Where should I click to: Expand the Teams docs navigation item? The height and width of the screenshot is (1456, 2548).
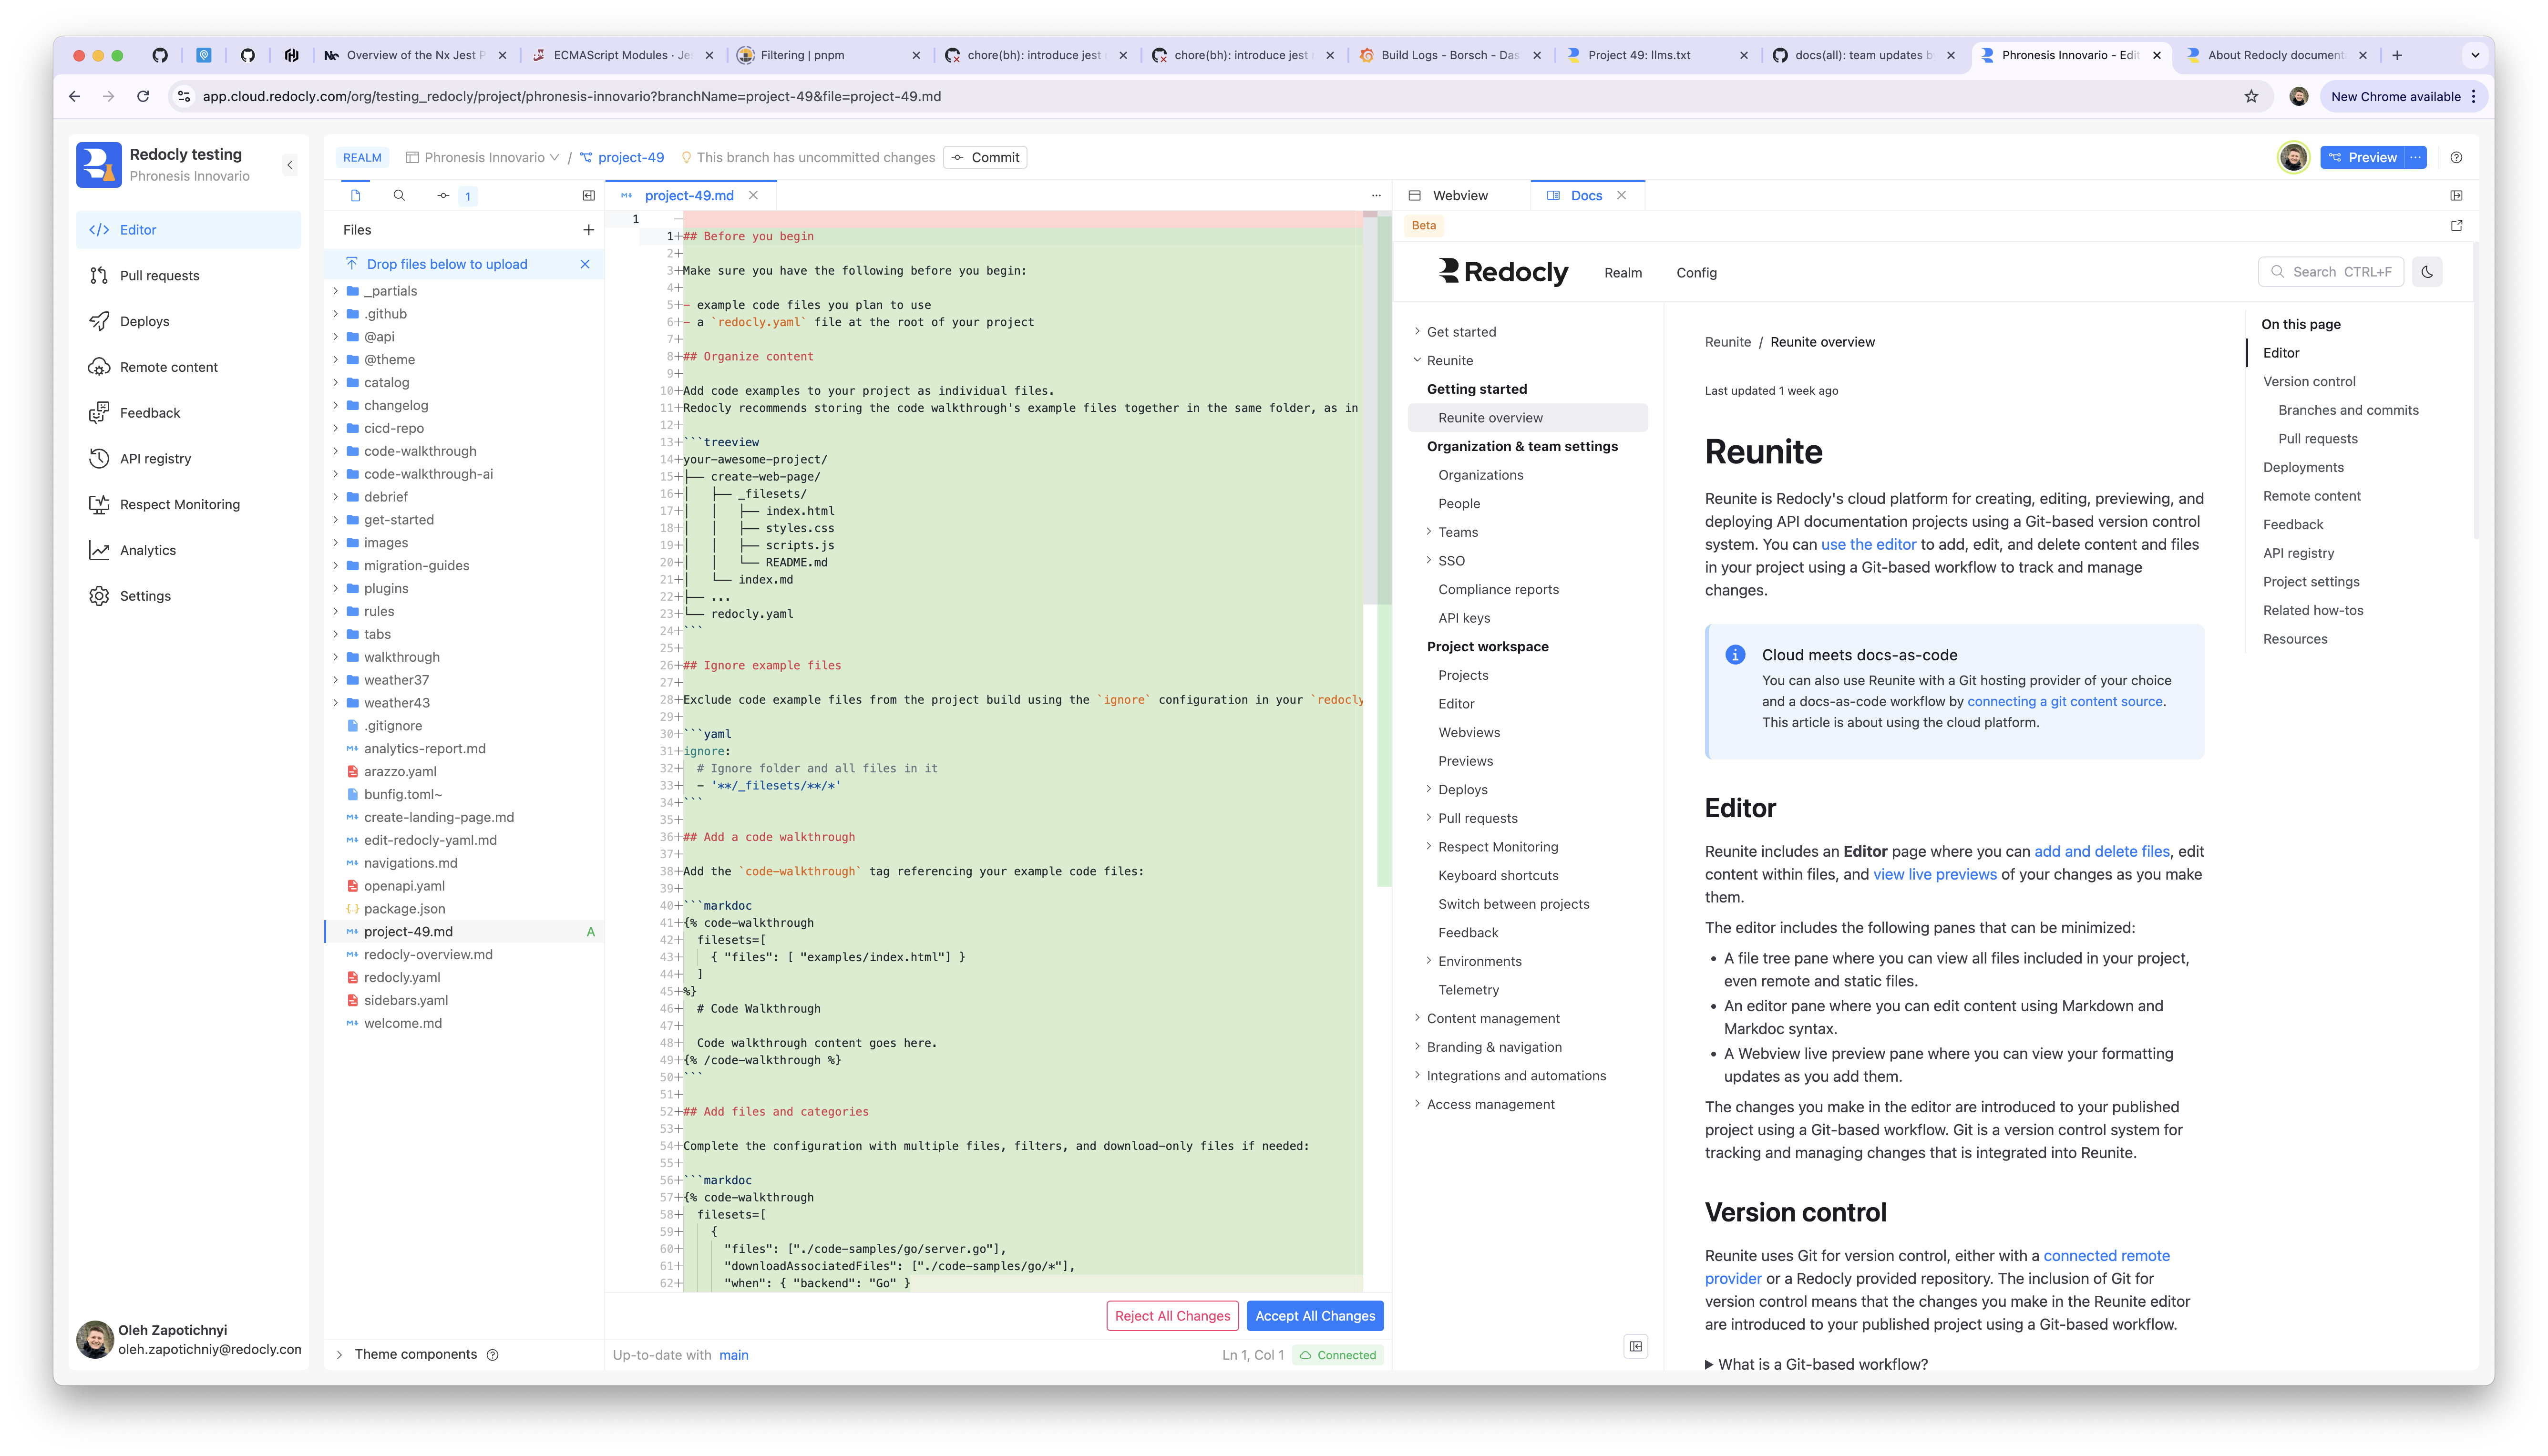point(1428,532)
